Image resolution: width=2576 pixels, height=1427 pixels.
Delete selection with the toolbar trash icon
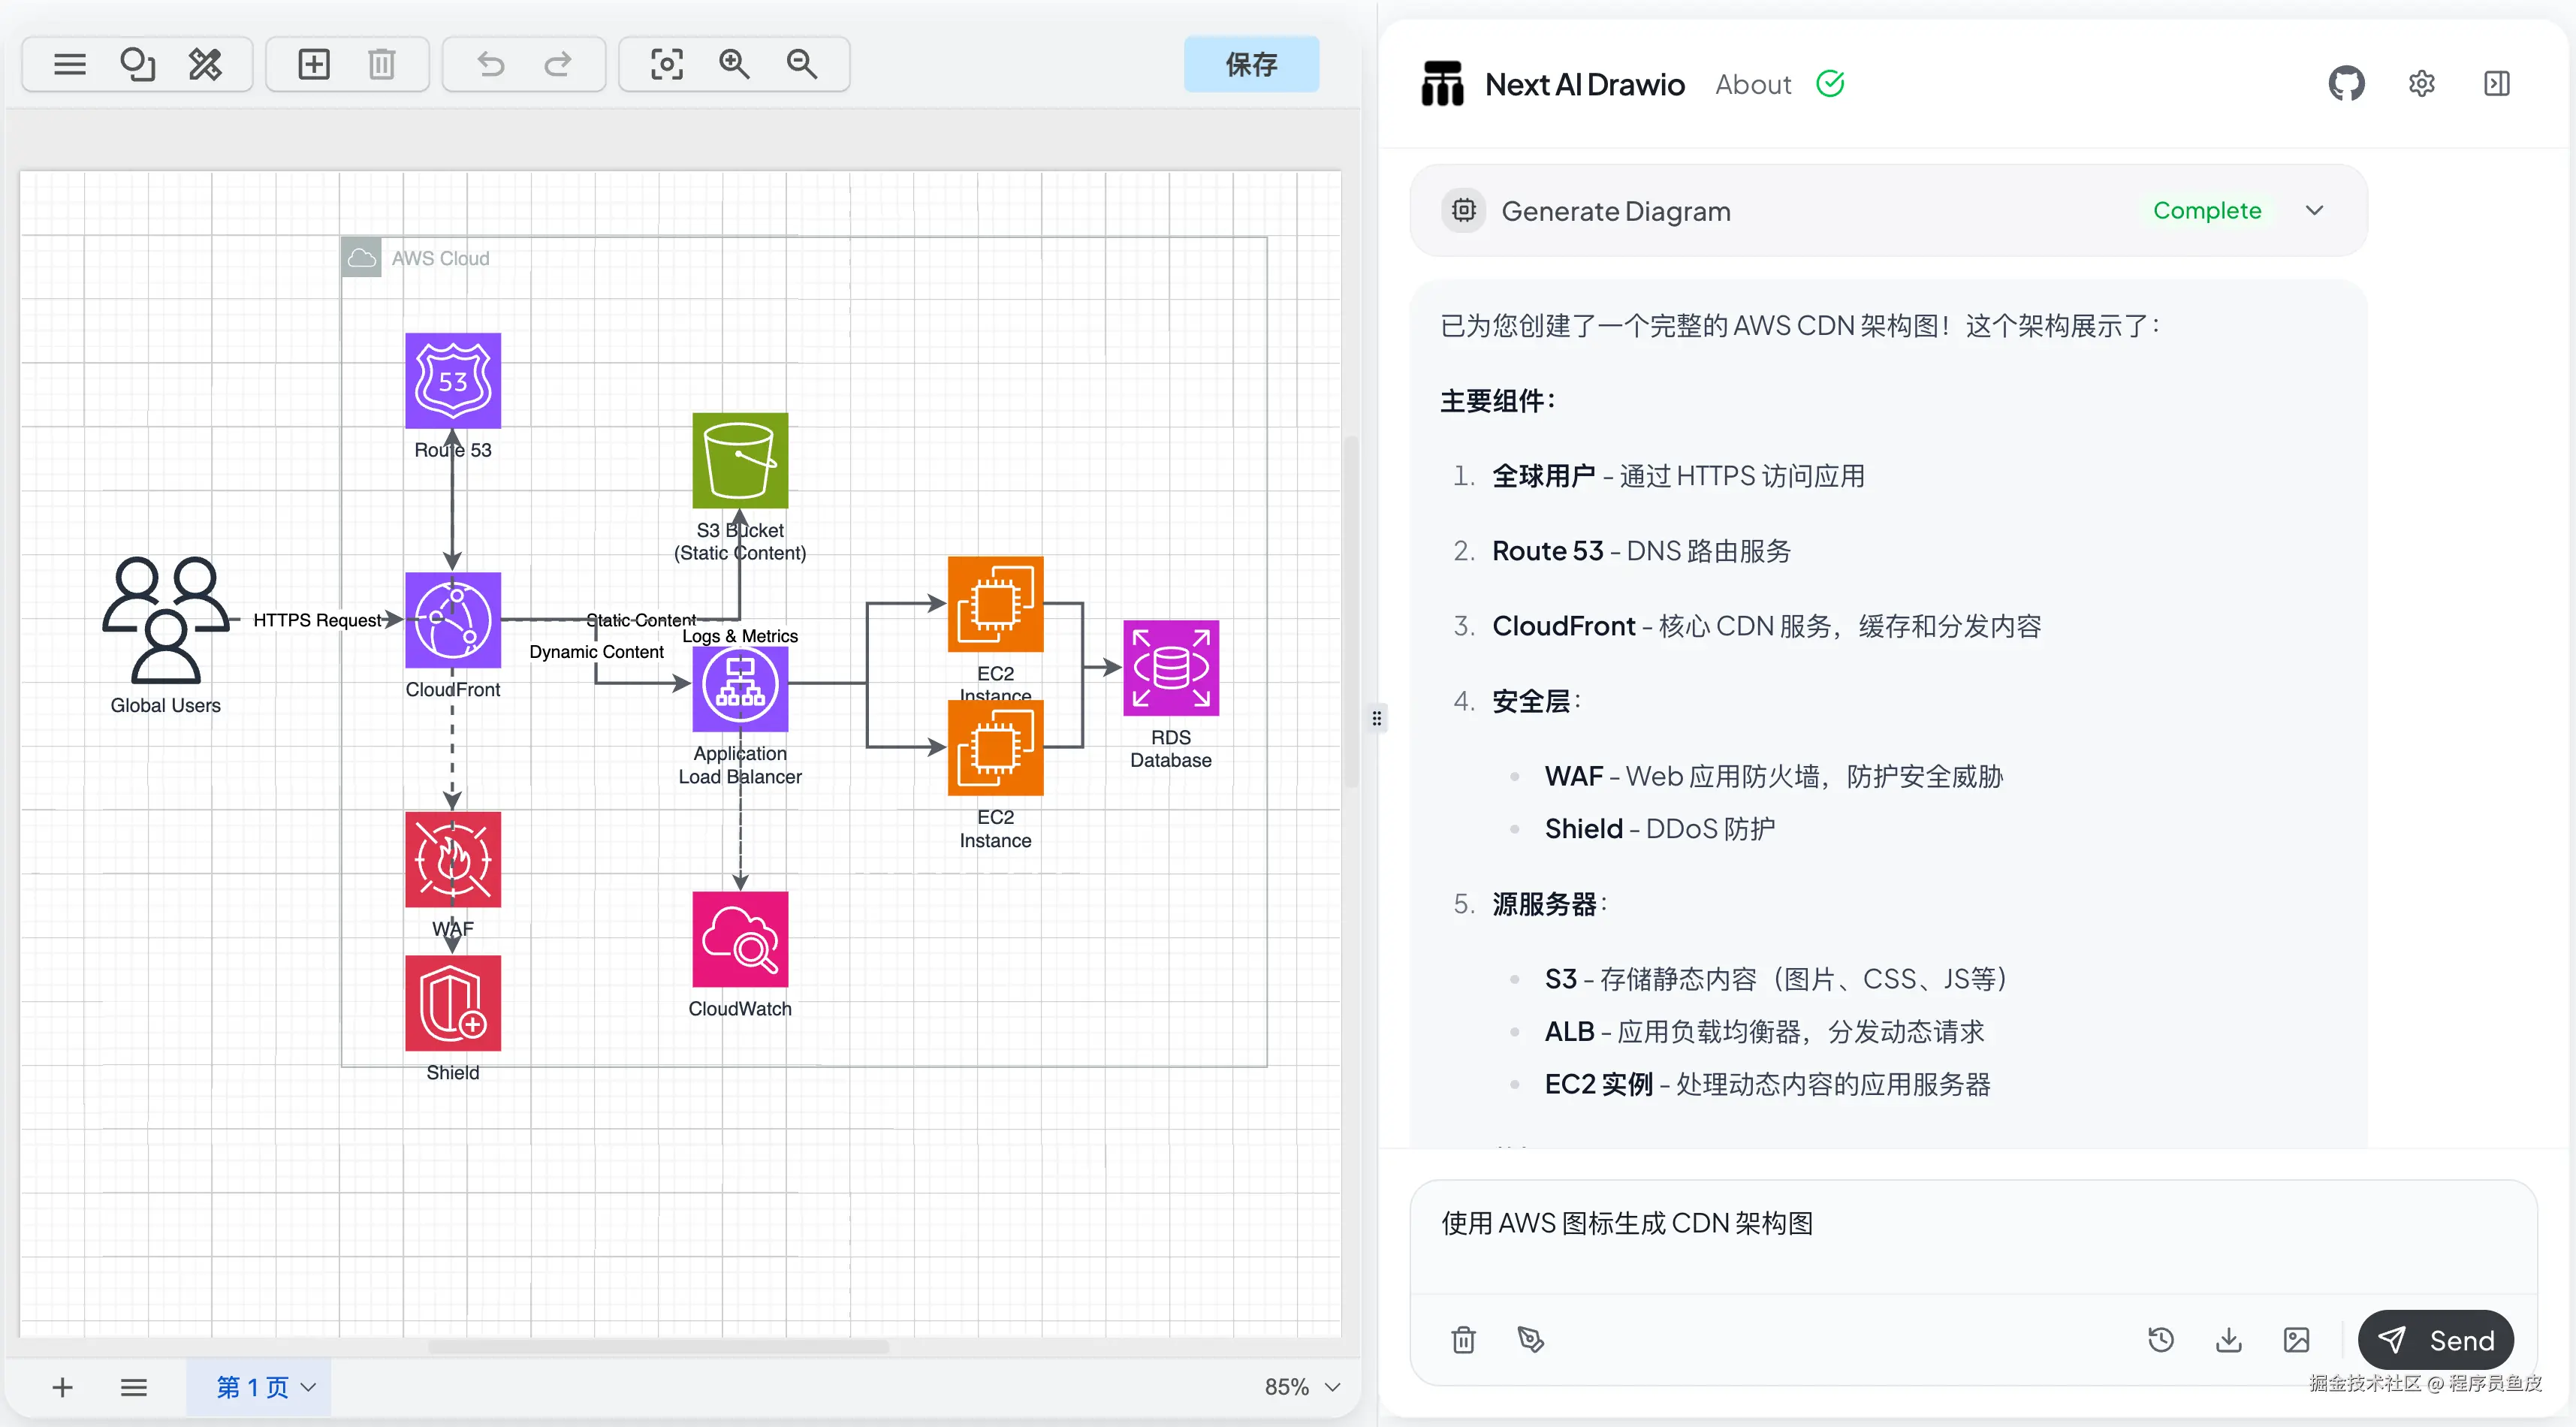(381, 65)
